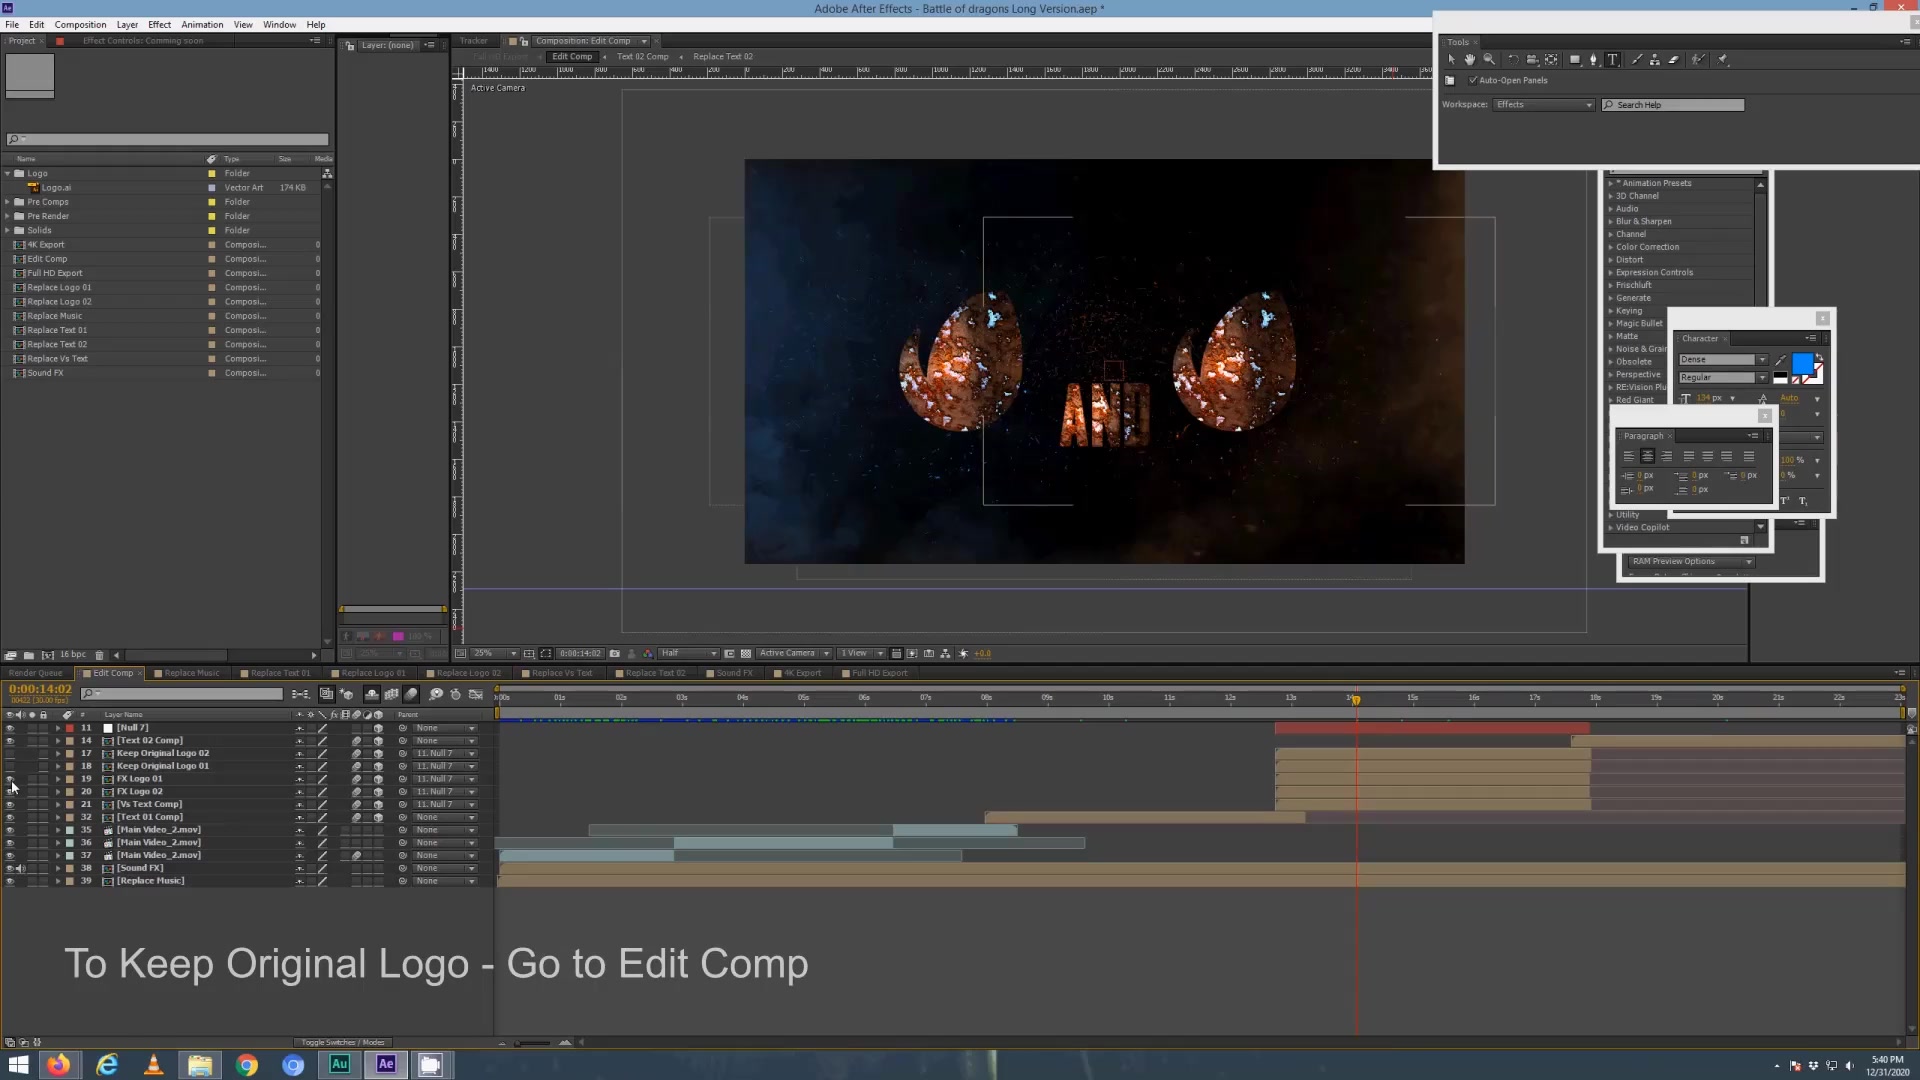Click the Text 02 Comp breadcrumb
Screen dimensions: 1920x1080
(642, 57)
